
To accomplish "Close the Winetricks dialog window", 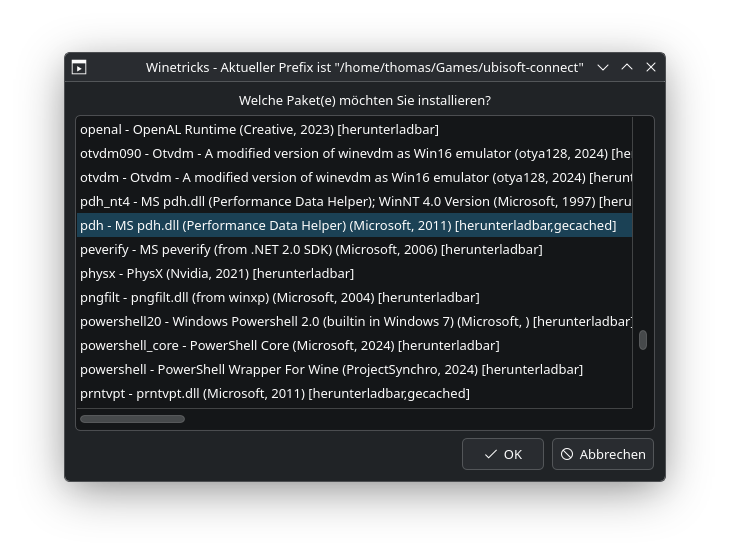I will click(651, 67).
